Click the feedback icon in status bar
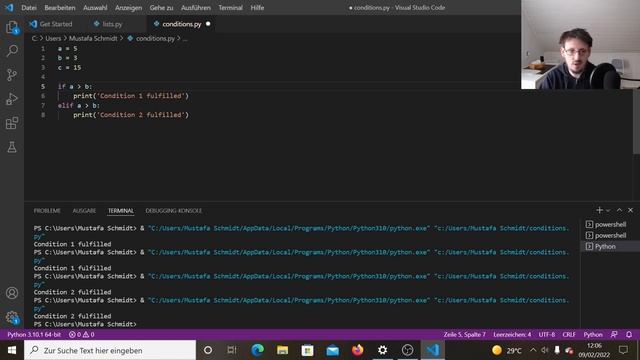Screen dimensions: 640x360 [614, 334]
